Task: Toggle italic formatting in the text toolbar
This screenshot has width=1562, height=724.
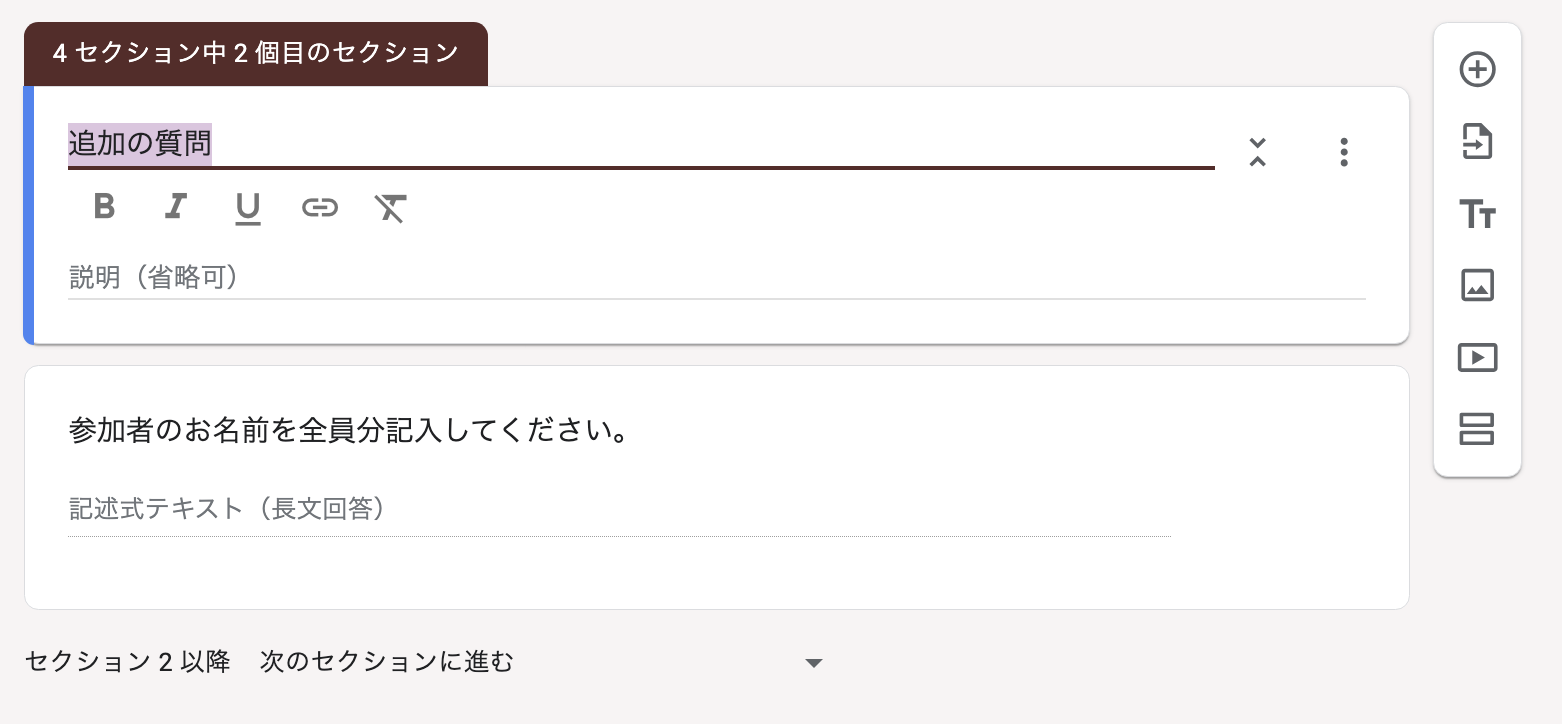Action: [176, 208]
